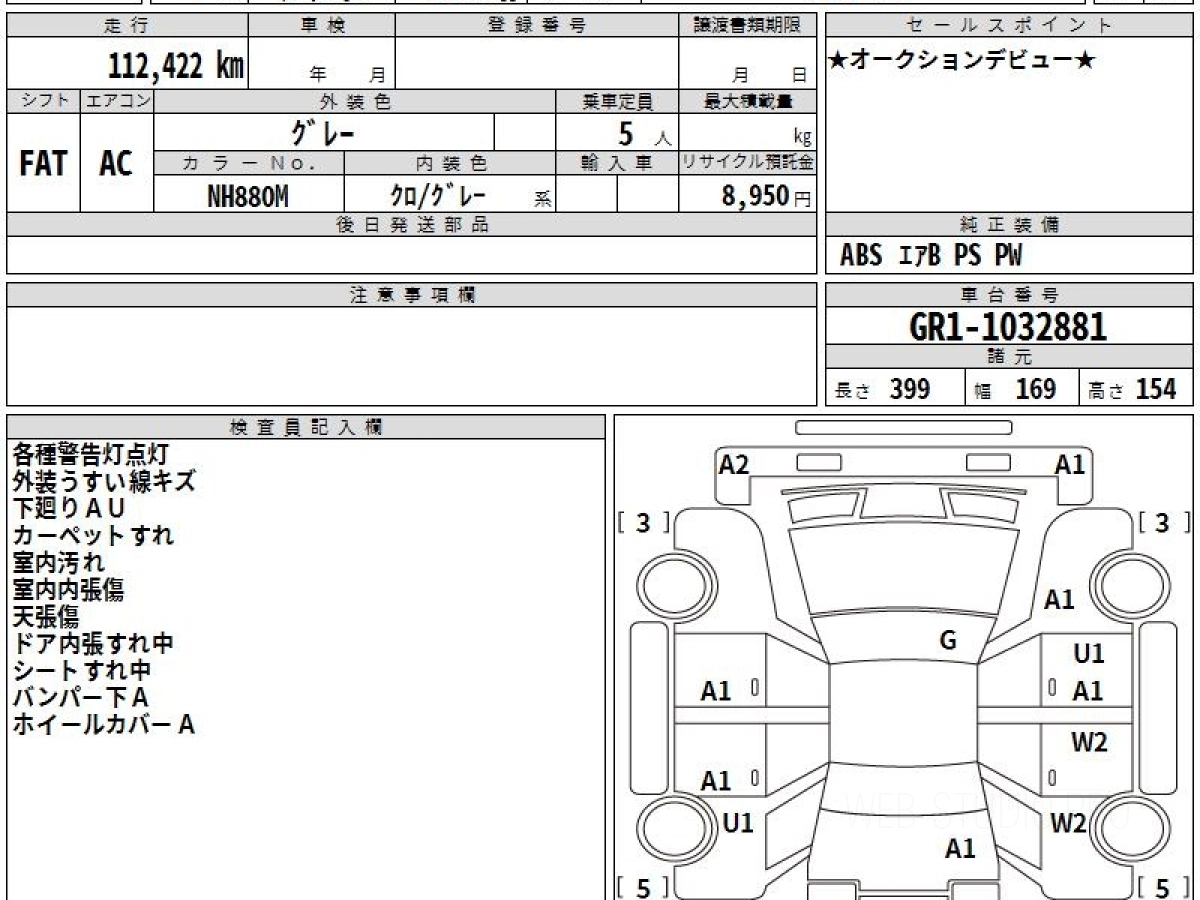Select the 登録番号 header cell

click(537, 26)
